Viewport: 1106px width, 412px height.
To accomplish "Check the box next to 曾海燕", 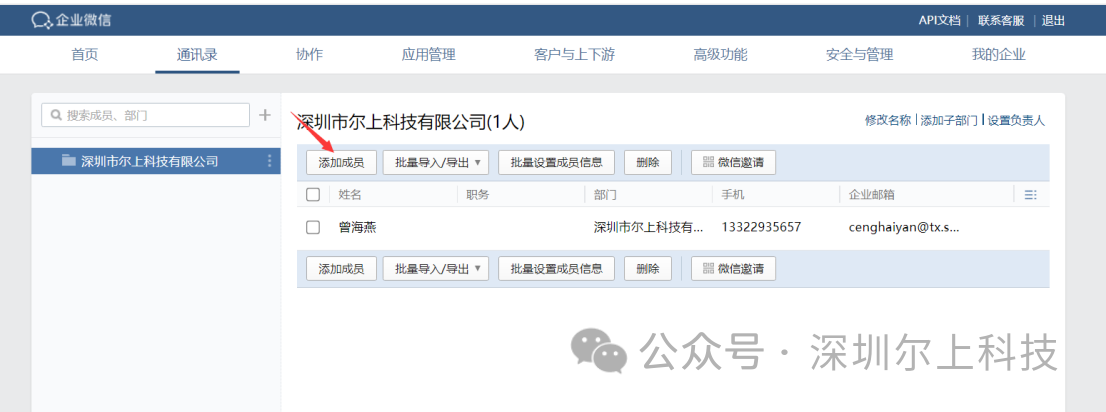I will 313,227.
